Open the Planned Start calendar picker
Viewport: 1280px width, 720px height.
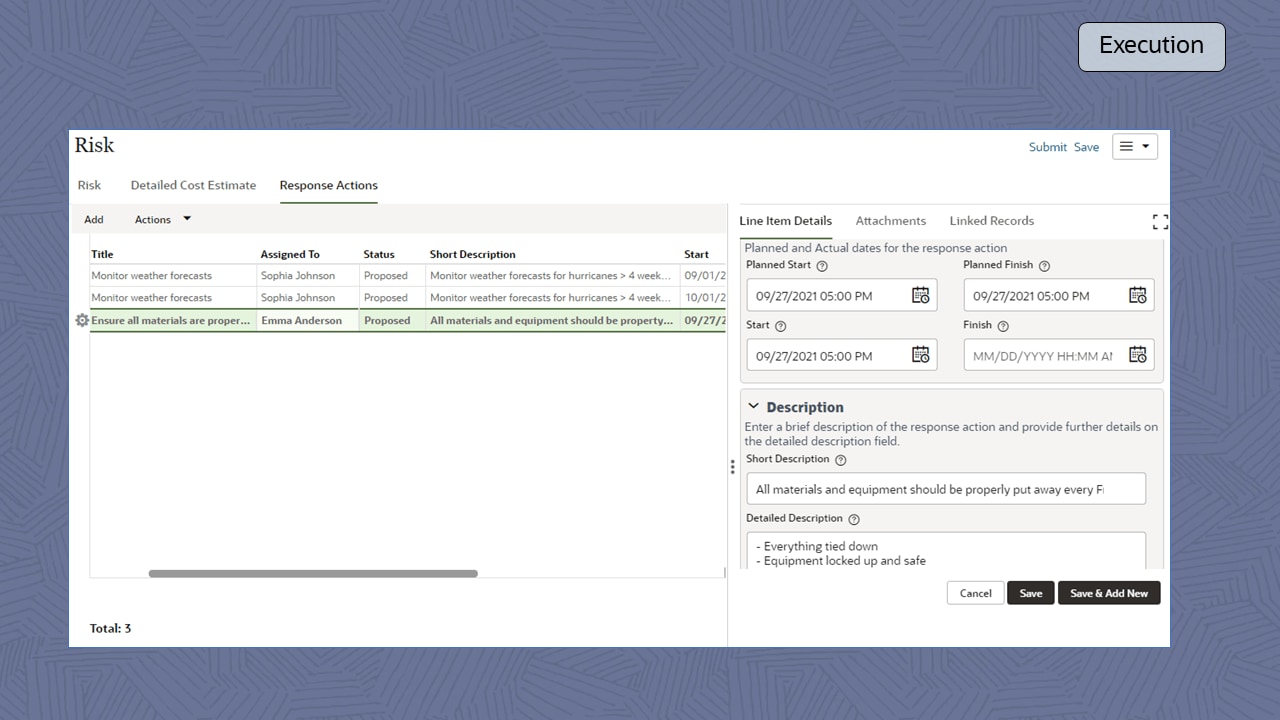[920, 295]
